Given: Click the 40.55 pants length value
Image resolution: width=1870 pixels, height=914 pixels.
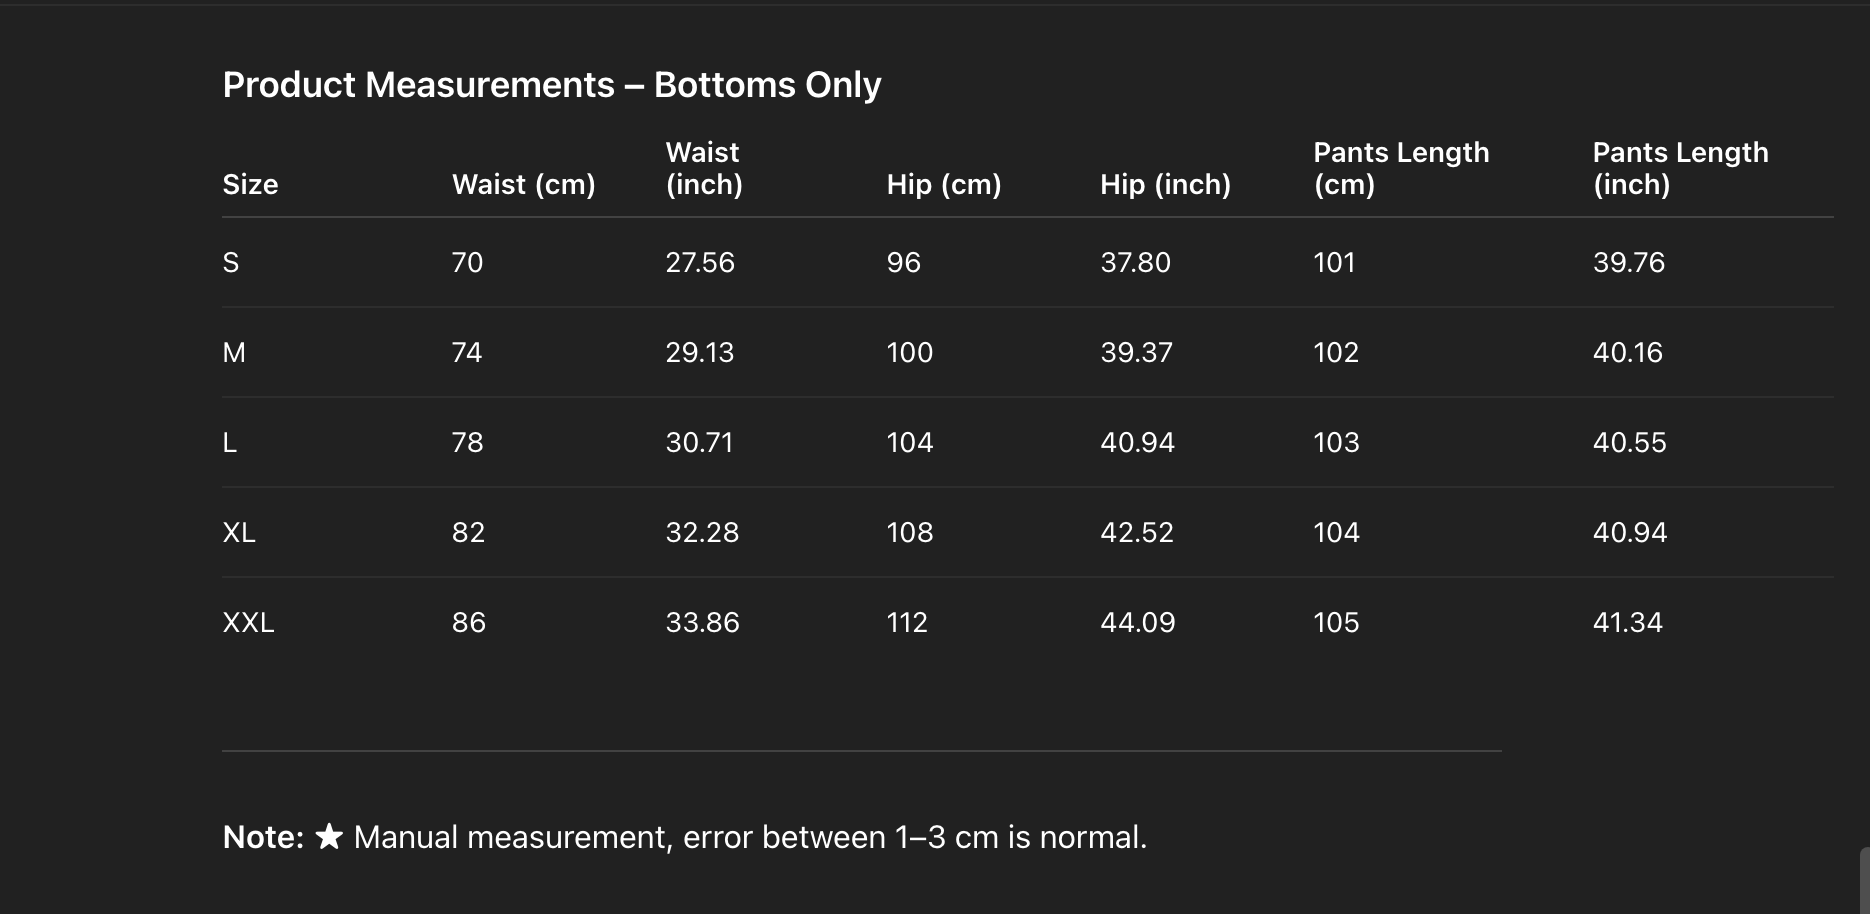Looking at the screenshot, I should 1629,442.
